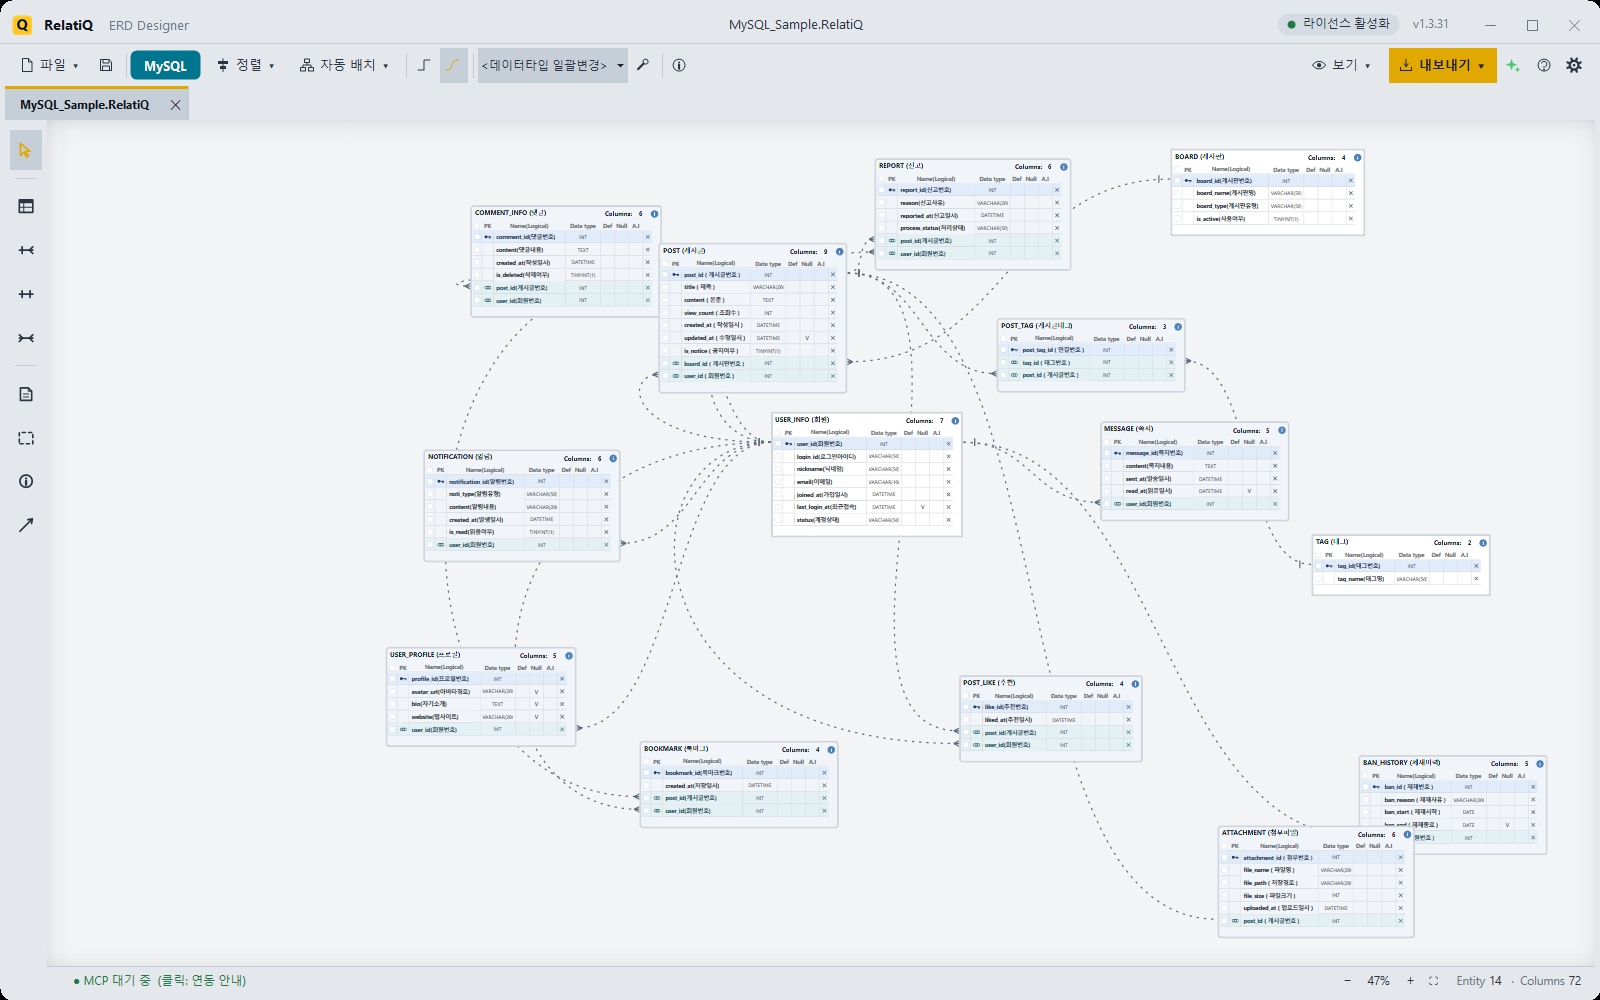Select the BOOKMARK table title
The image size is (1600, 1000).
coord(675,749)
